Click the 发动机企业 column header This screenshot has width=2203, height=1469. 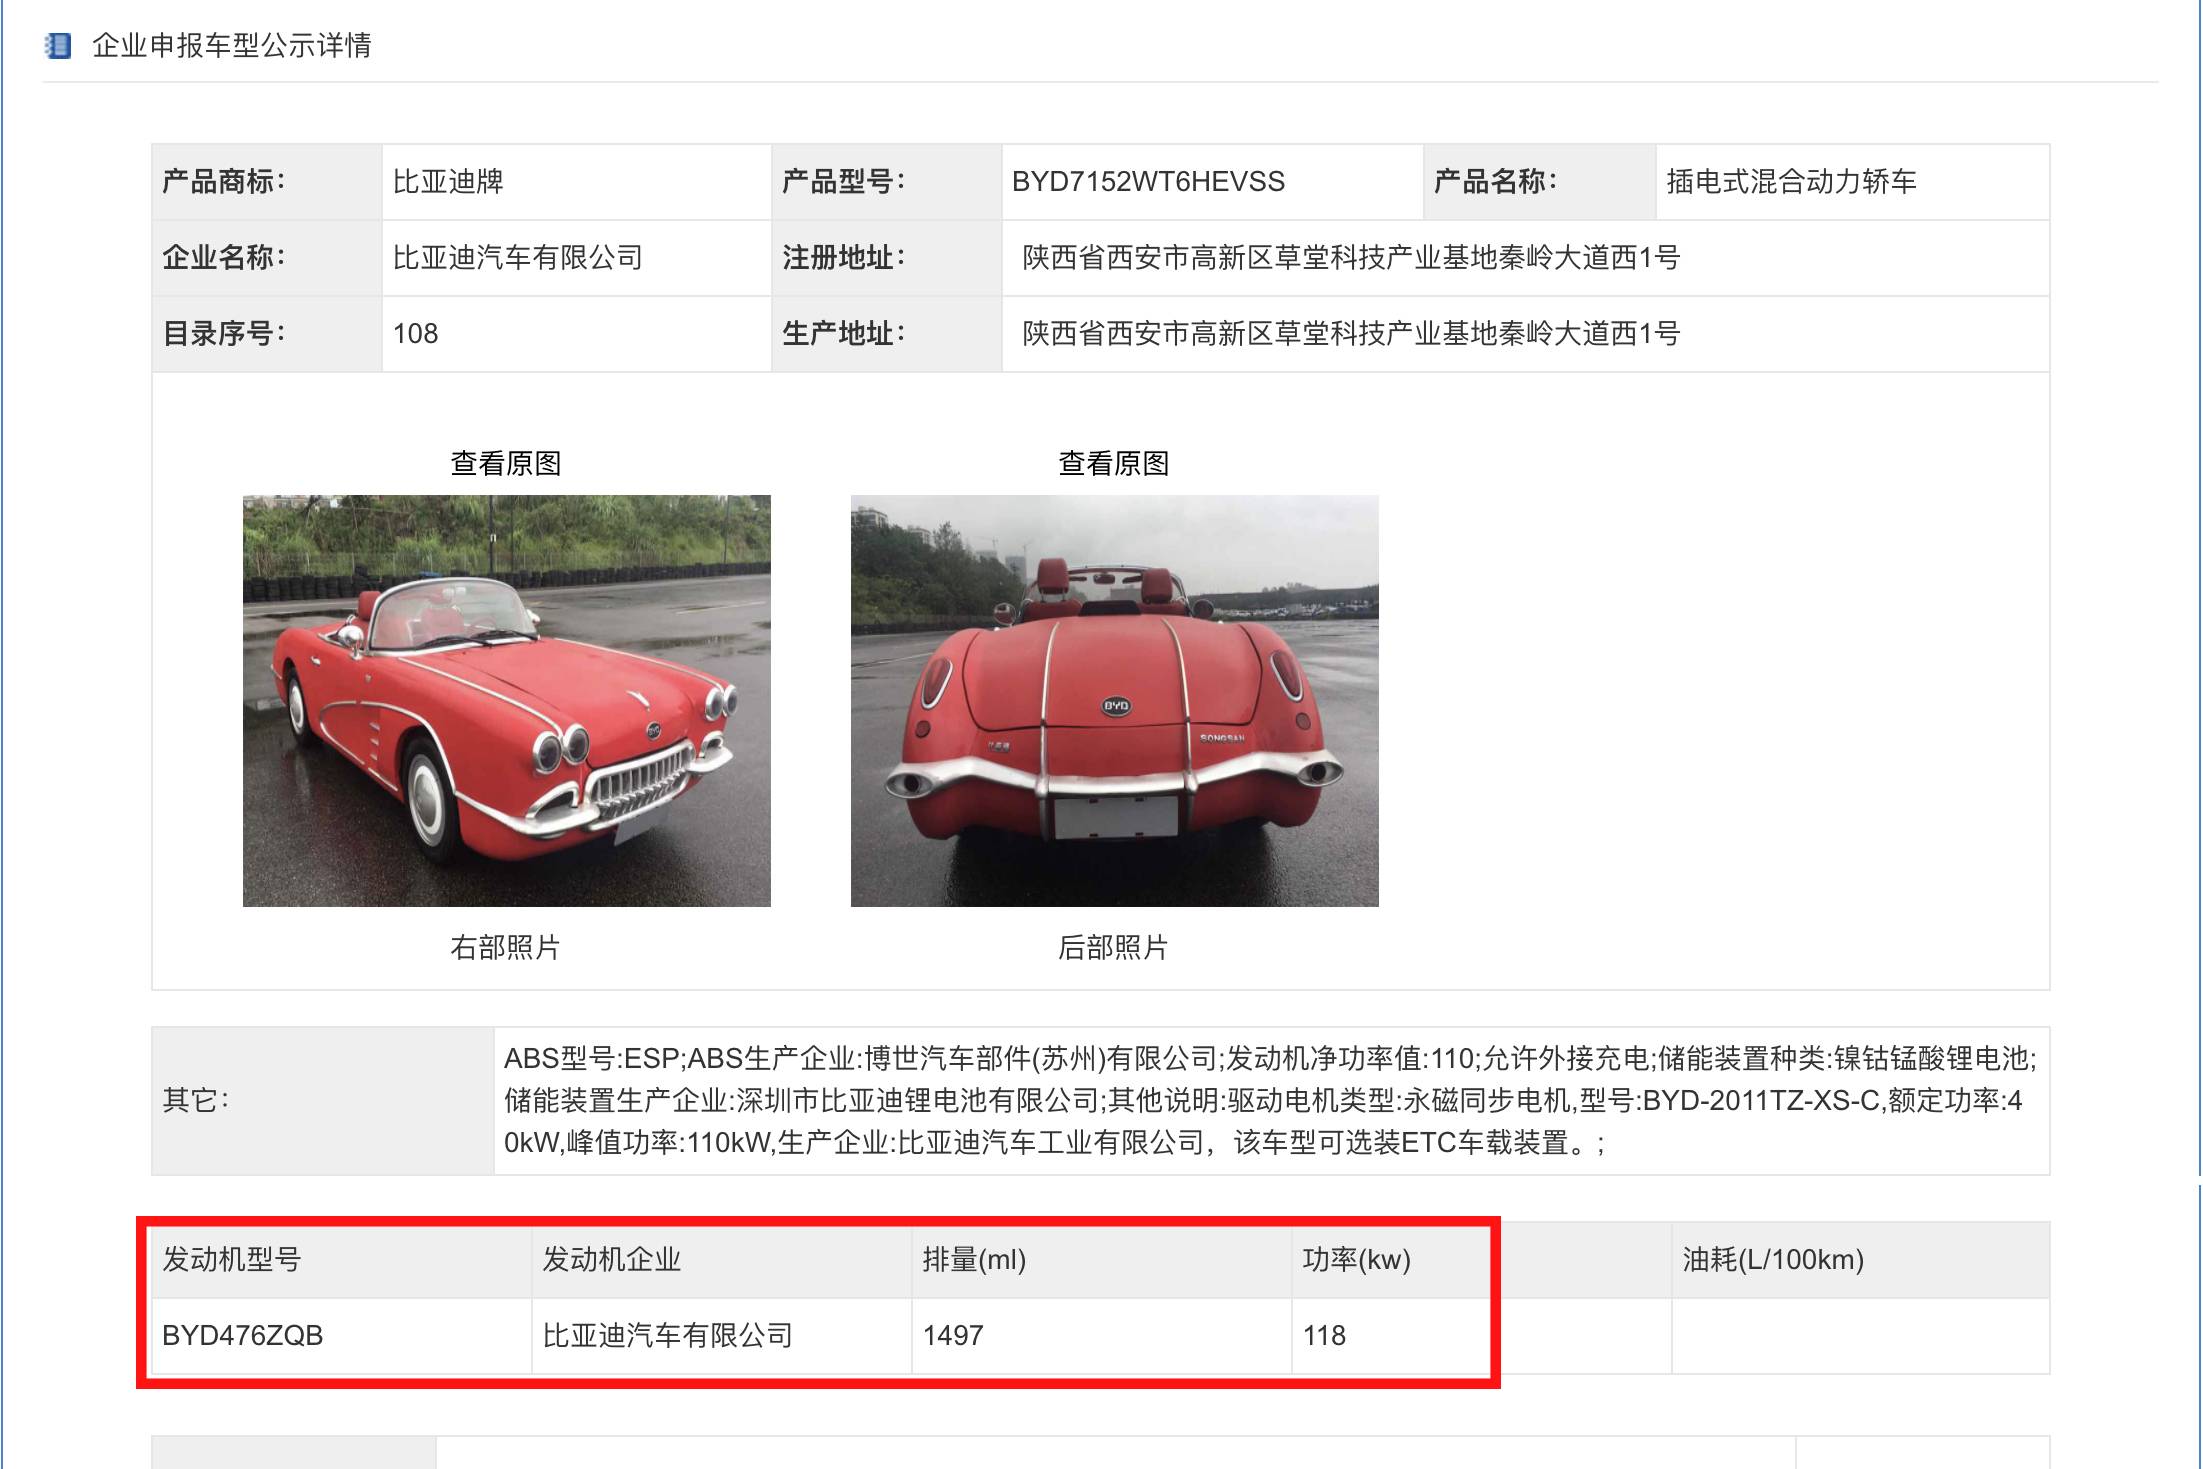721,1260
